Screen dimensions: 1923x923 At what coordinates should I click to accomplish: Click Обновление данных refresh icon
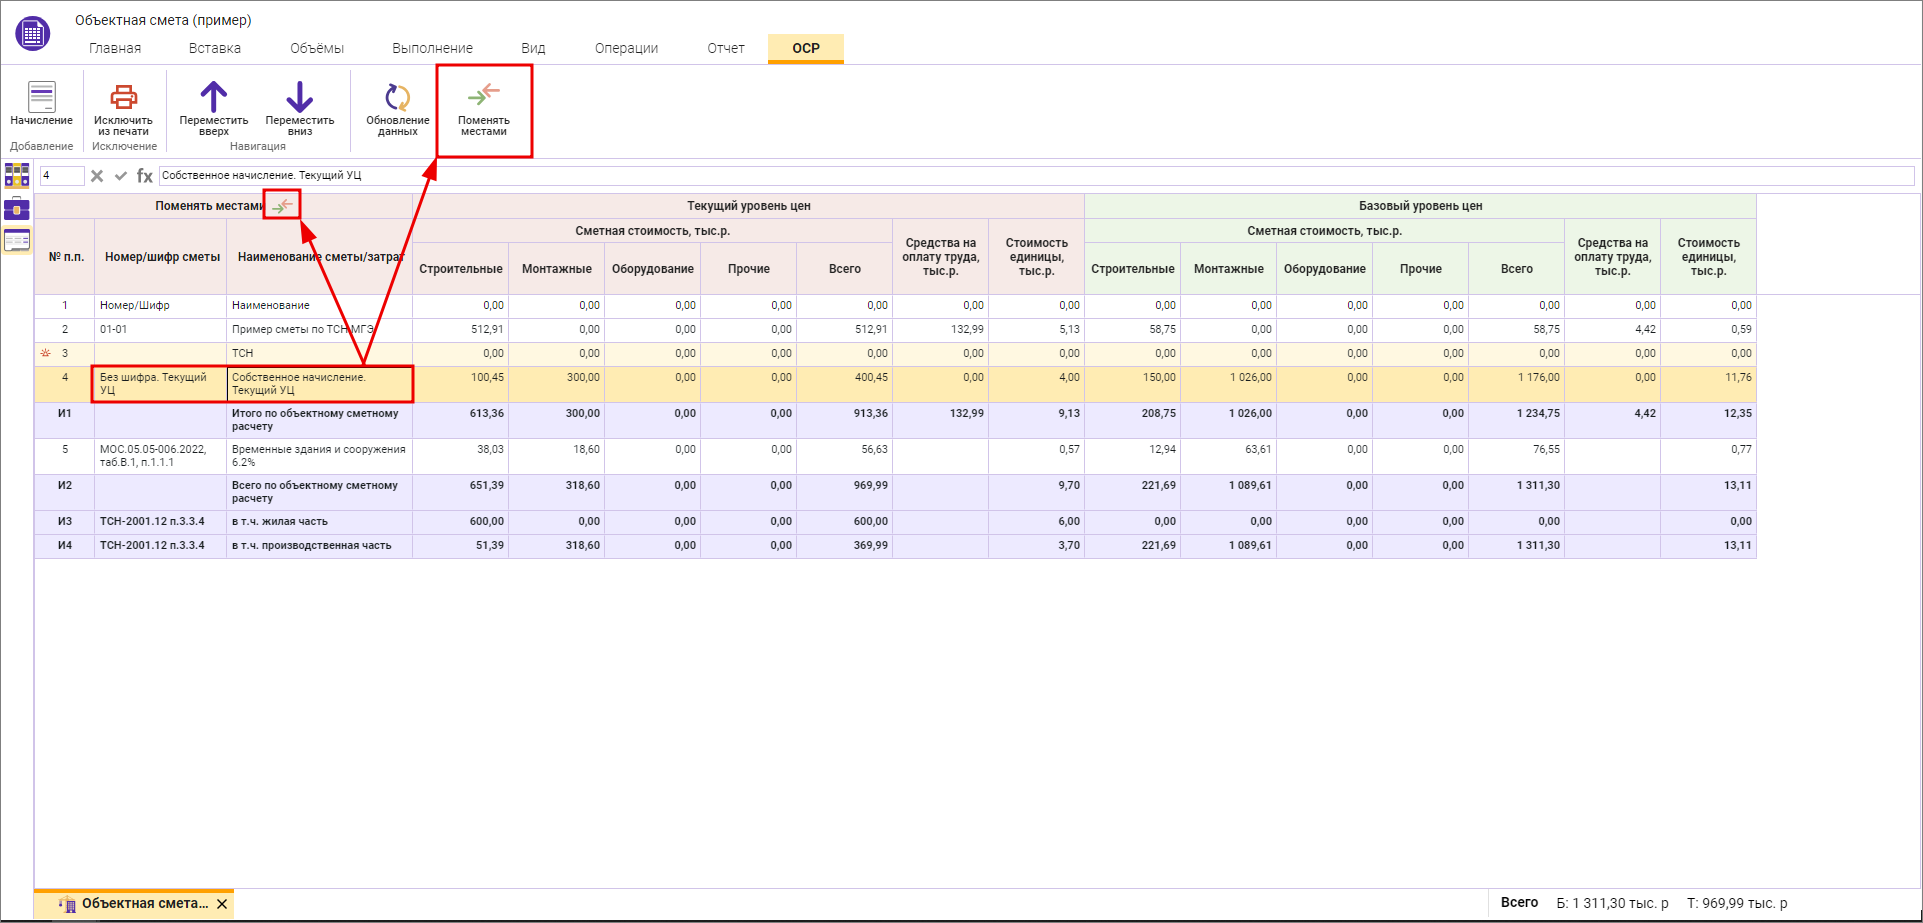[397, 98]
